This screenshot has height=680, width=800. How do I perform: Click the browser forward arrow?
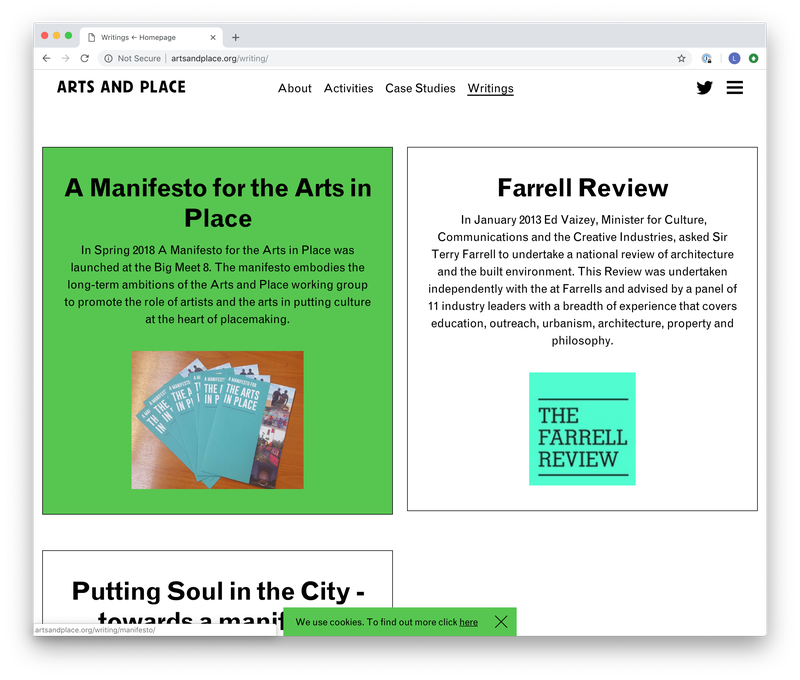(x=65, y=59)
